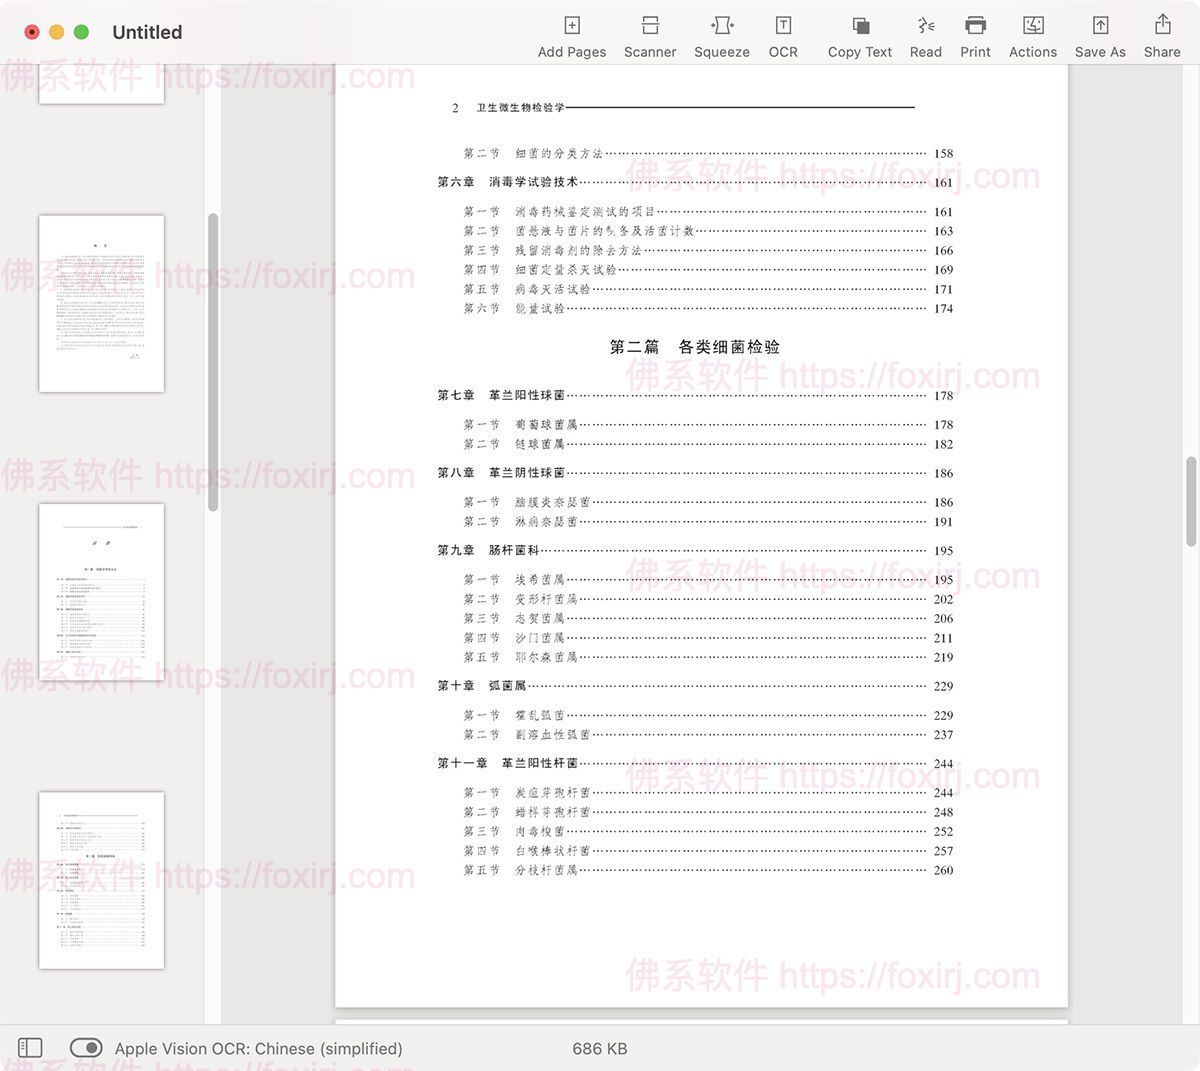
Task: Select the third page thumbnail in sidebar
Action: click(x=100, y=591)
